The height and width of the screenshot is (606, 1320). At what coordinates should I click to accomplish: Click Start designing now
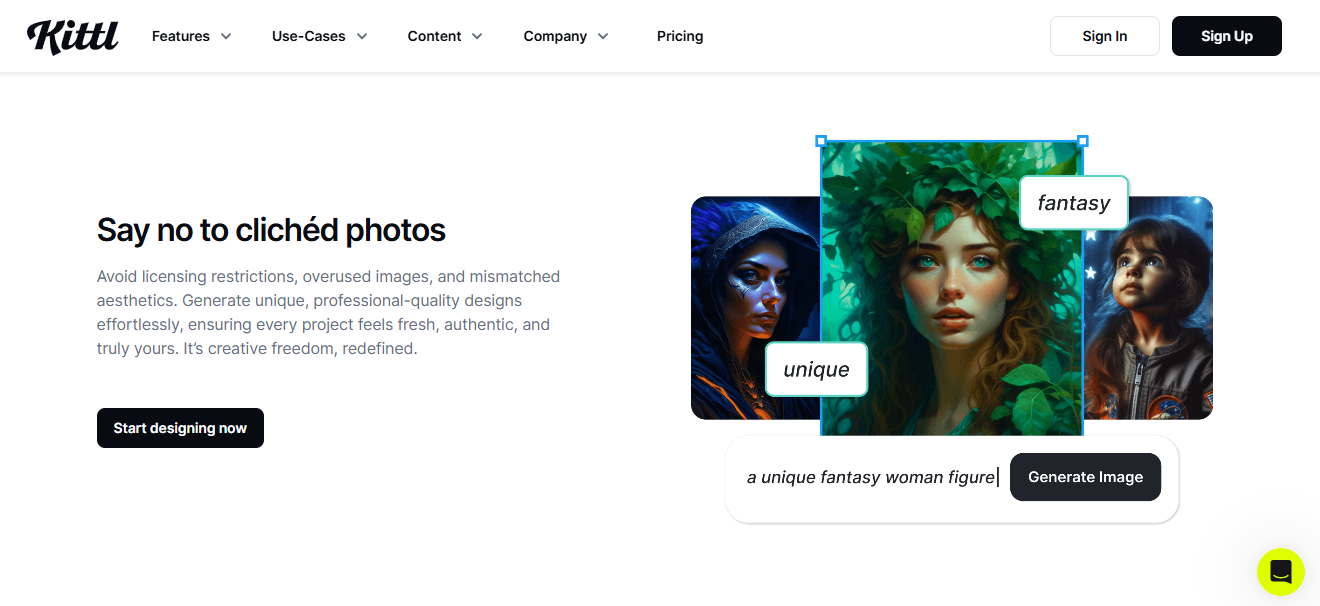180,428
